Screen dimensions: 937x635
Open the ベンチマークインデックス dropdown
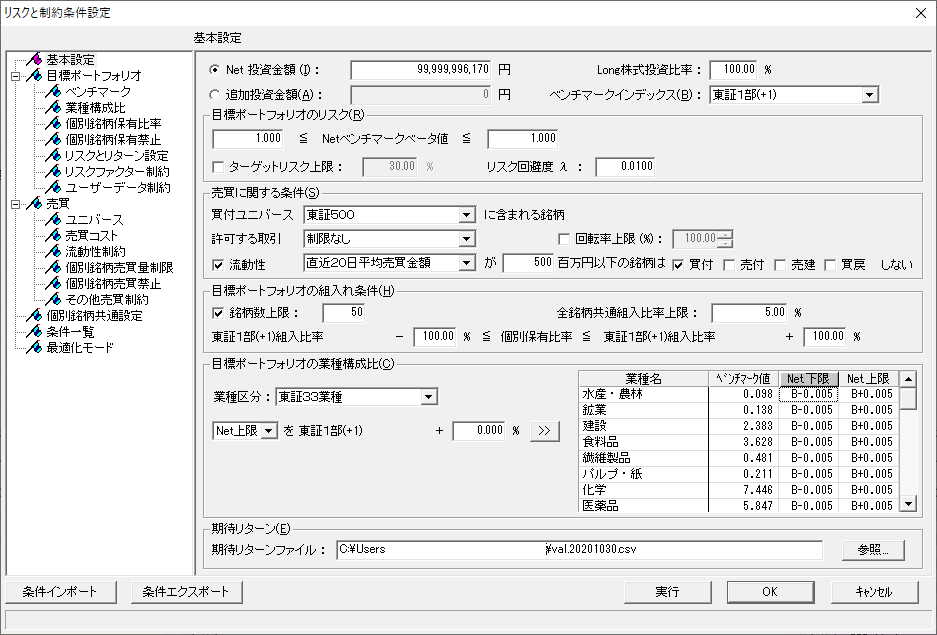[x=869, y=95]
